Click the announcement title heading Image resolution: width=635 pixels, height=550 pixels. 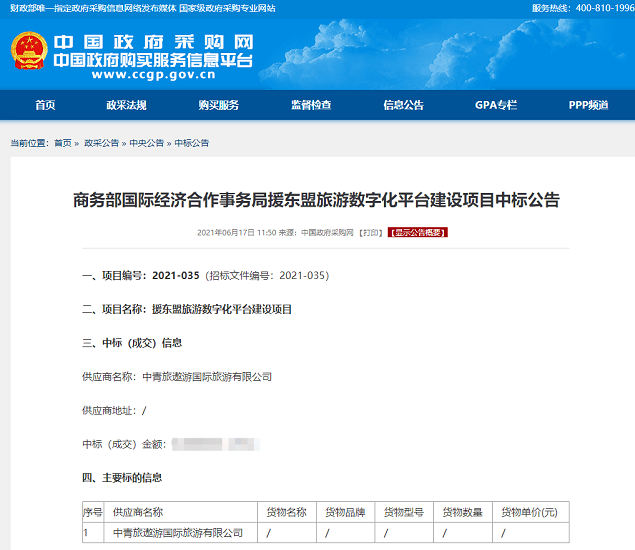317,200
